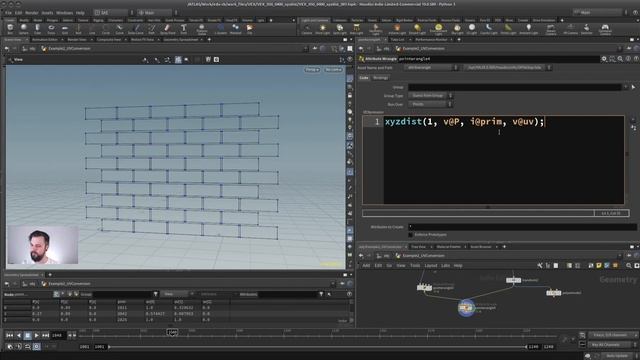This screenshot has width=640, height=360.
Task: Open parameter pane gear settings icon
Action: [604, 59]
